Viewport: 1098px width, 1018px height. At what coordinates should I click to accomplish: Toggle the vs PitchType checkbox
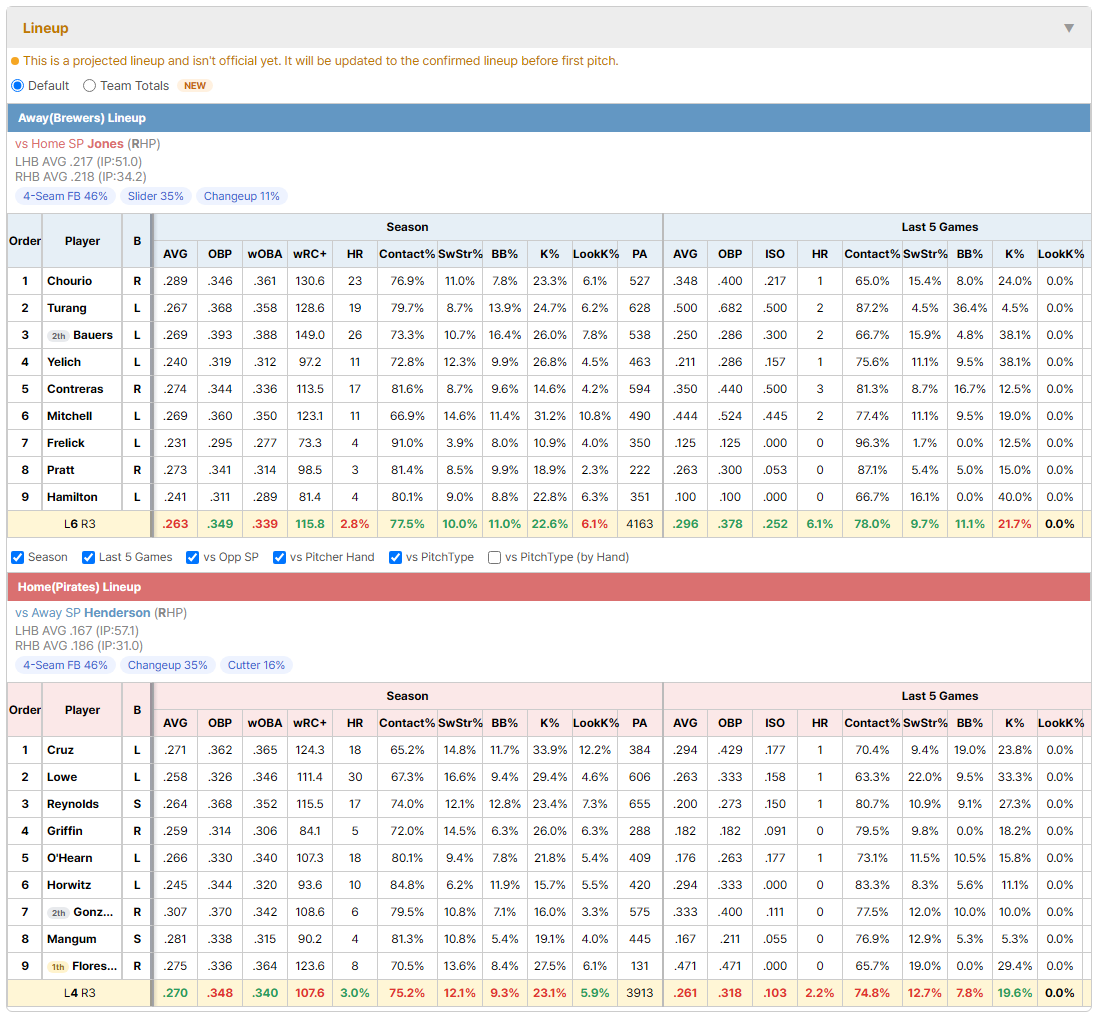396,557
